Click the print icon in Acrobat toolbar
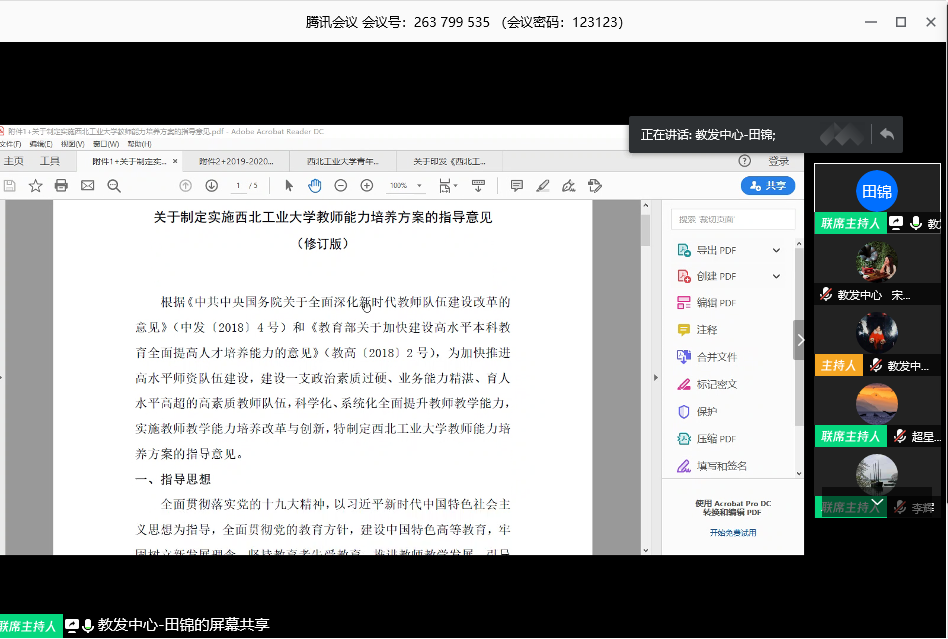This screenshot has width=948, height=639. [61, 186]
